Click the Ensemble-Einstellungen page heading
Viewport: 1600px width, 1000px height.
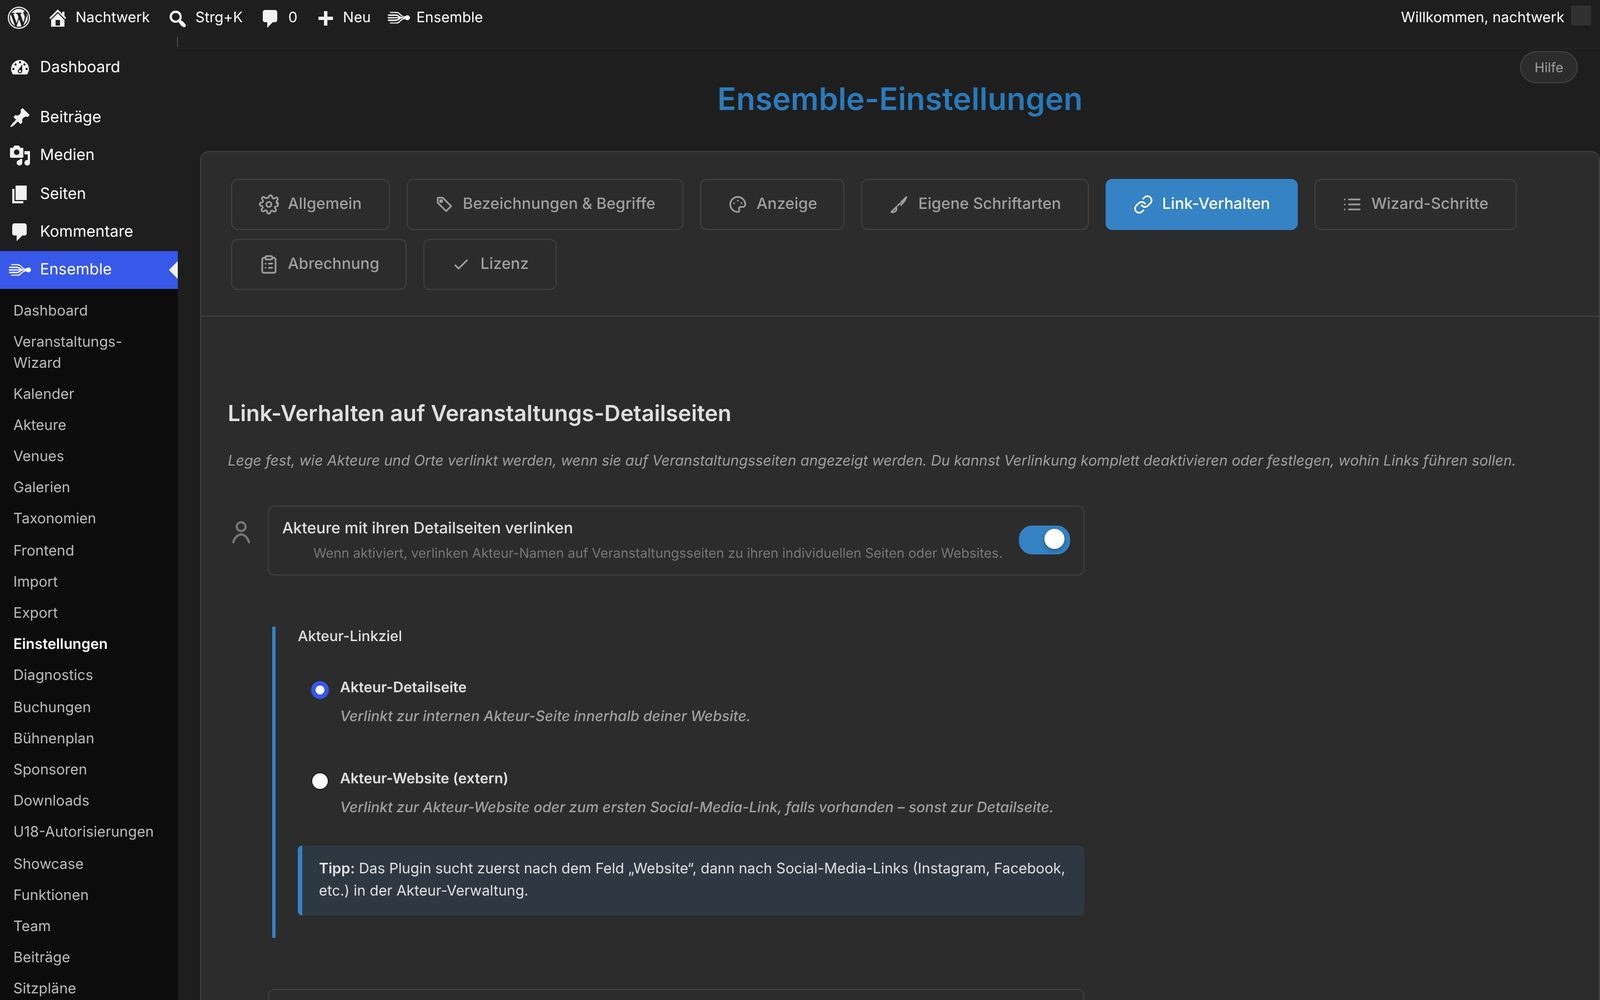(899, 99)
